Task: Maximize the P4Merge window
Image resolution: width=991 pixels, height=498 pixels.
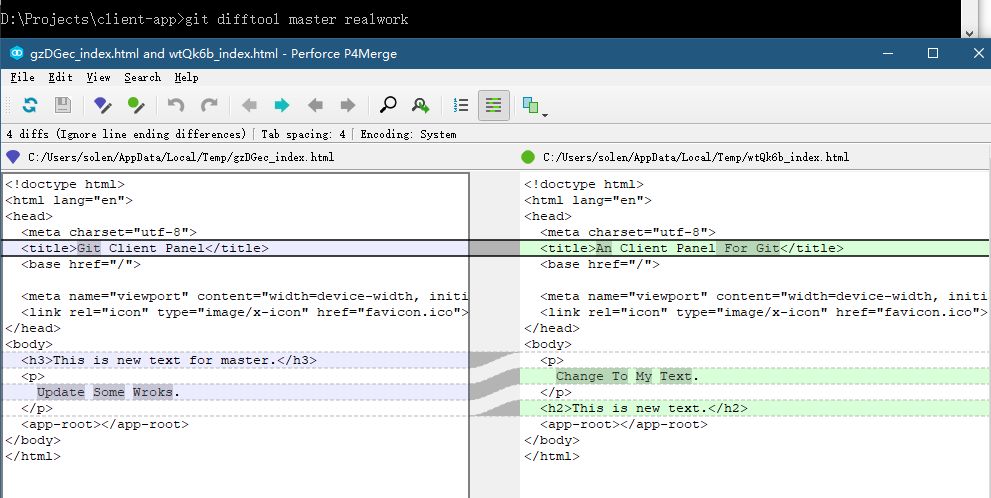Action: click(x=933, y=53)
